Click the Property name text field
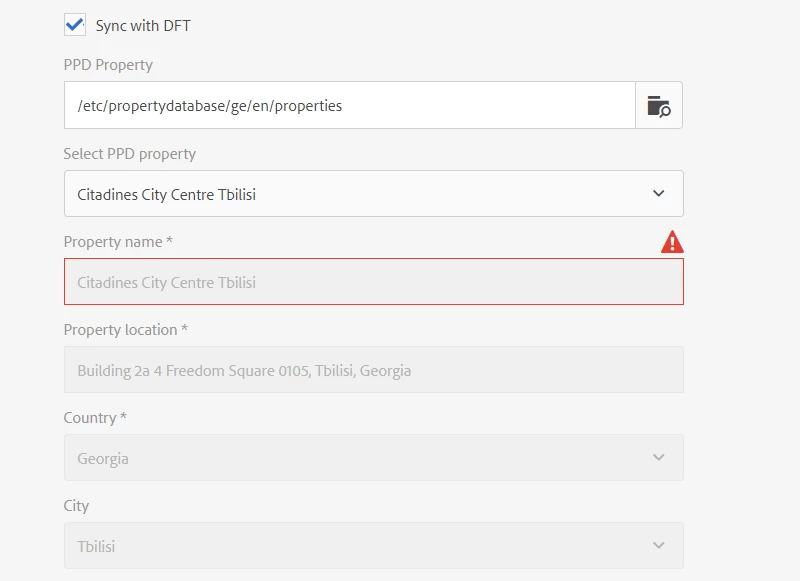 click(373, 282)
